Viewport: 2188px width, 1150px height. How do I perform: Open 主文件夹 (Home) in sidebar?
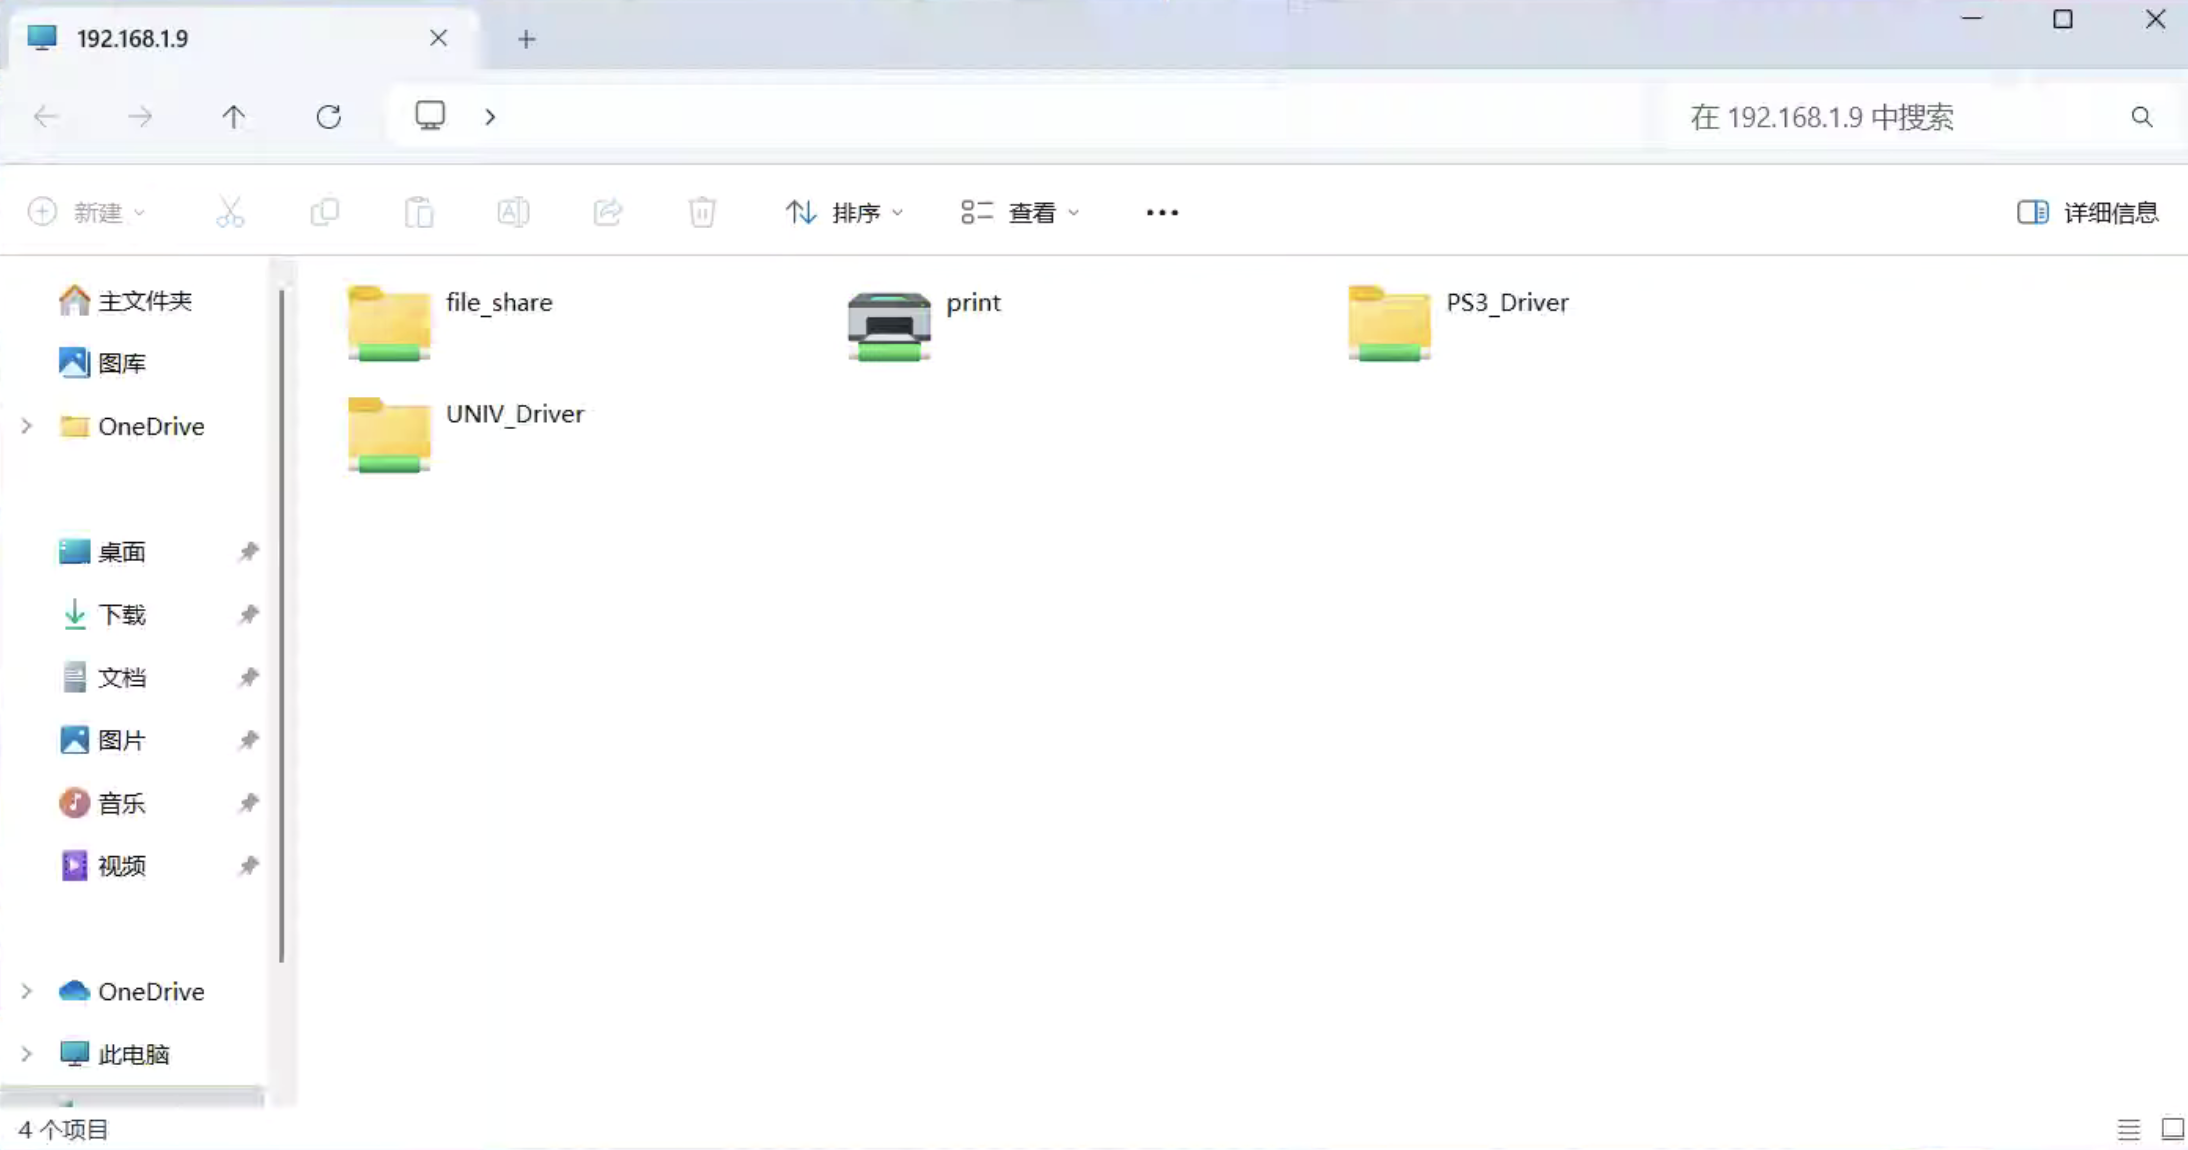[126, 300]
